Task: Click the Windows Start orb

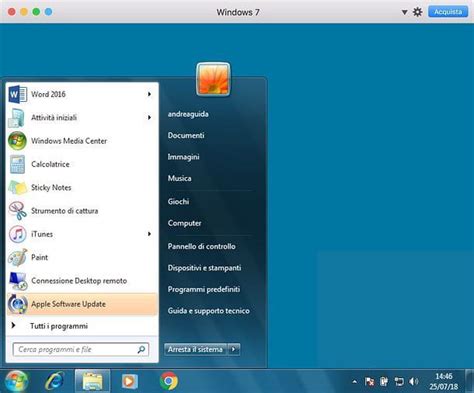Action: coord(16,381)
